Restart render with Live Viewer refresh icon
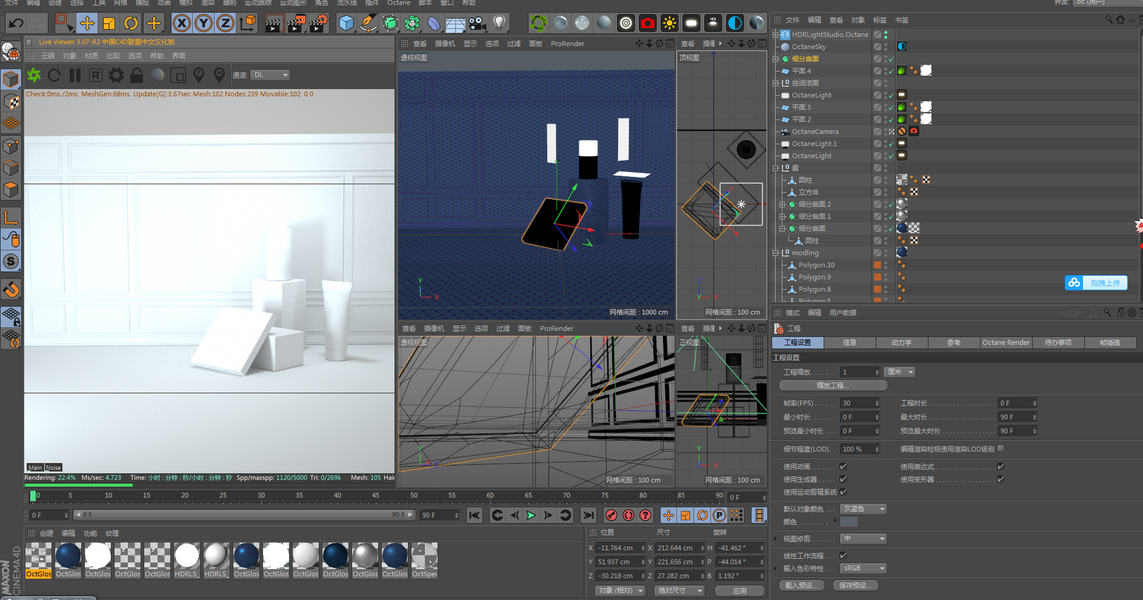 [x=55, y=75]
